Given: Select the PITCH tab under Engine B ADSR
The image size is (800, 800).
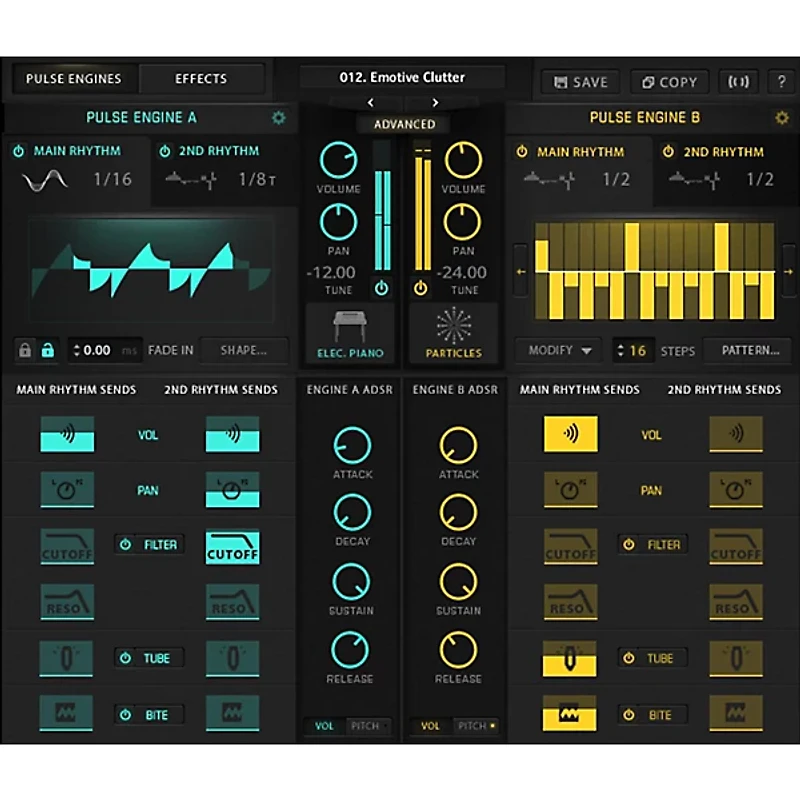Looking at the screenshot, I should (x=469, y=726).
